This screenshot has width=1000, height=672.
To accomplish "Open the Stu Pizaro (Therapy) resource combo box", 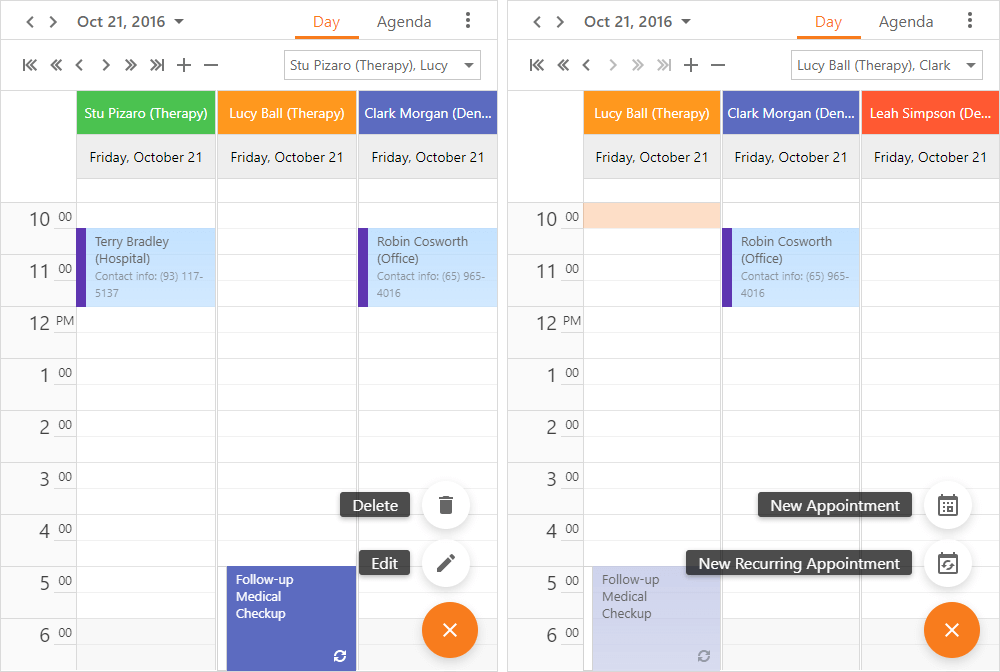I will coord(382,65).
